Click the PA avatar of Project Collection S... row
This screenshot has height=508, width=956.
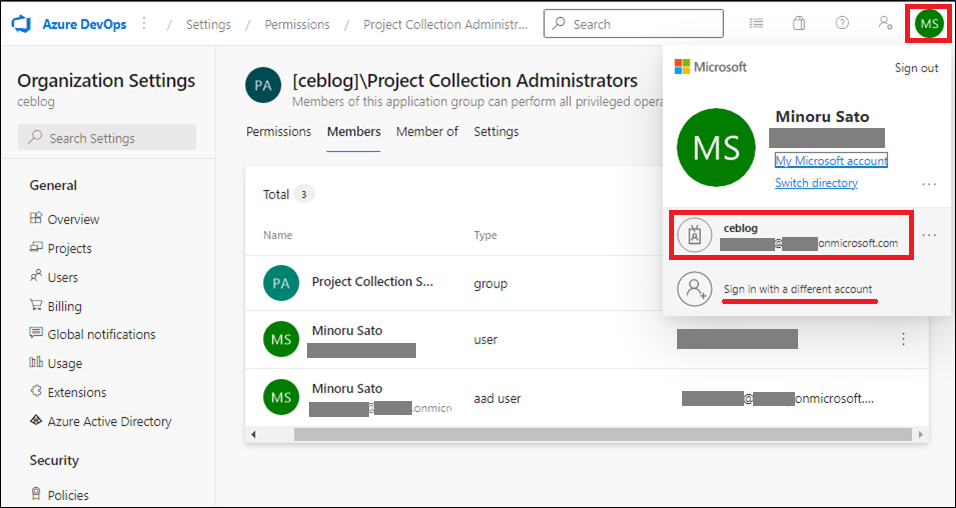coord(281,283)
